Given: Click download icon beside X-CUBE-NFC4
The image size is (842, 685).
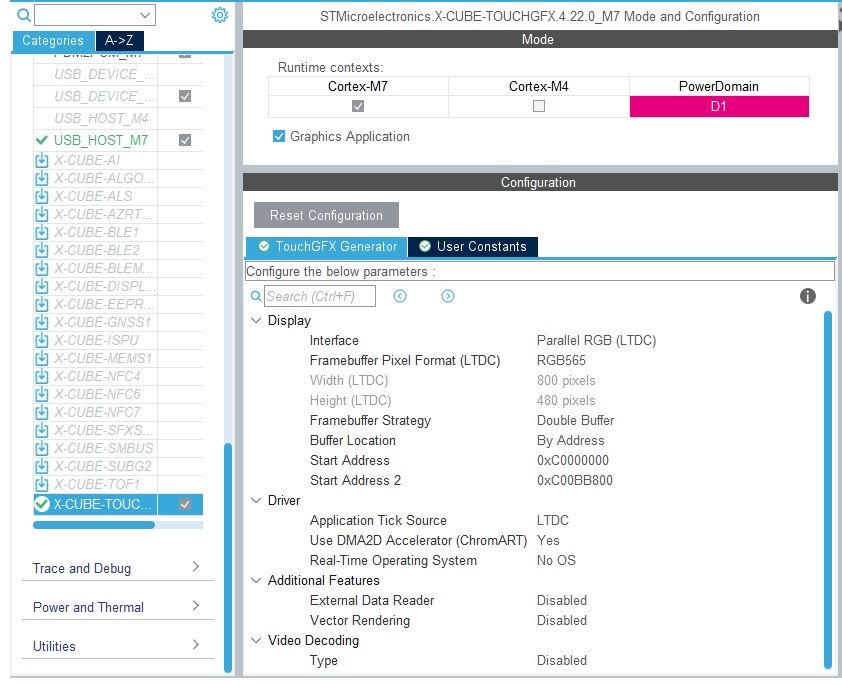Looking at the screenshot, I should click(41, 376).
